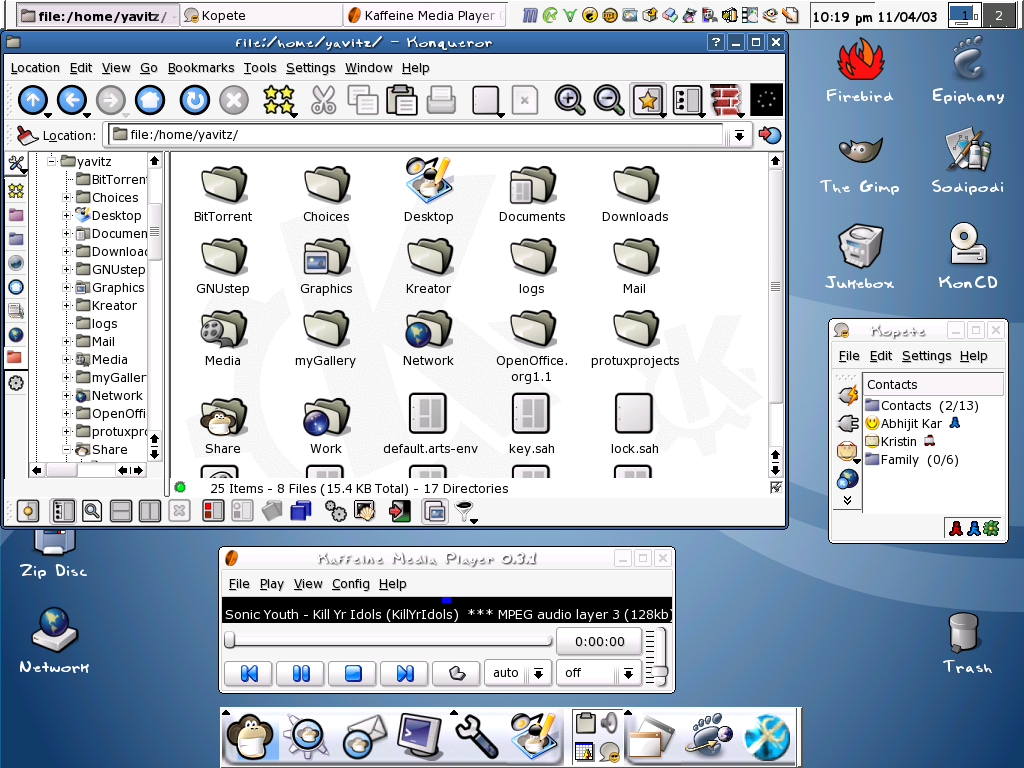Collapse the yavitz root tree node
The width and height of the screenshot is (1024, 768).
pos(51,161)
